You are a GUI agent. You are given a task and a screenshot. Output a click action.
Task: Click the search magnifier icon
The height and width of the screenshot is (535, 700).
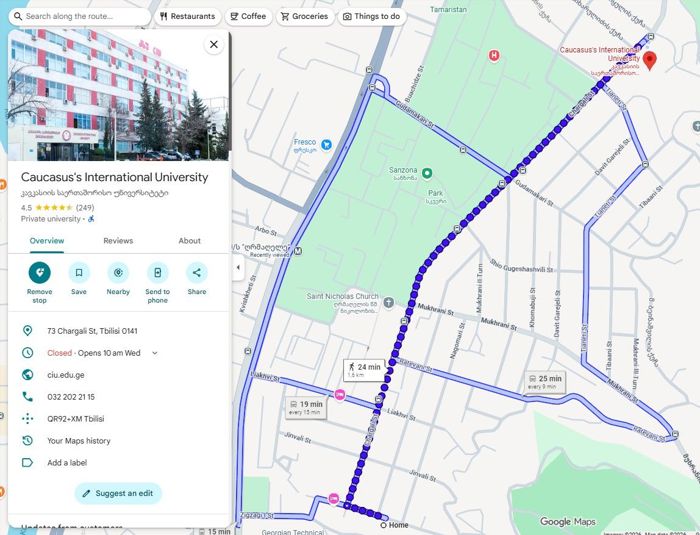(x=18, y=17)
